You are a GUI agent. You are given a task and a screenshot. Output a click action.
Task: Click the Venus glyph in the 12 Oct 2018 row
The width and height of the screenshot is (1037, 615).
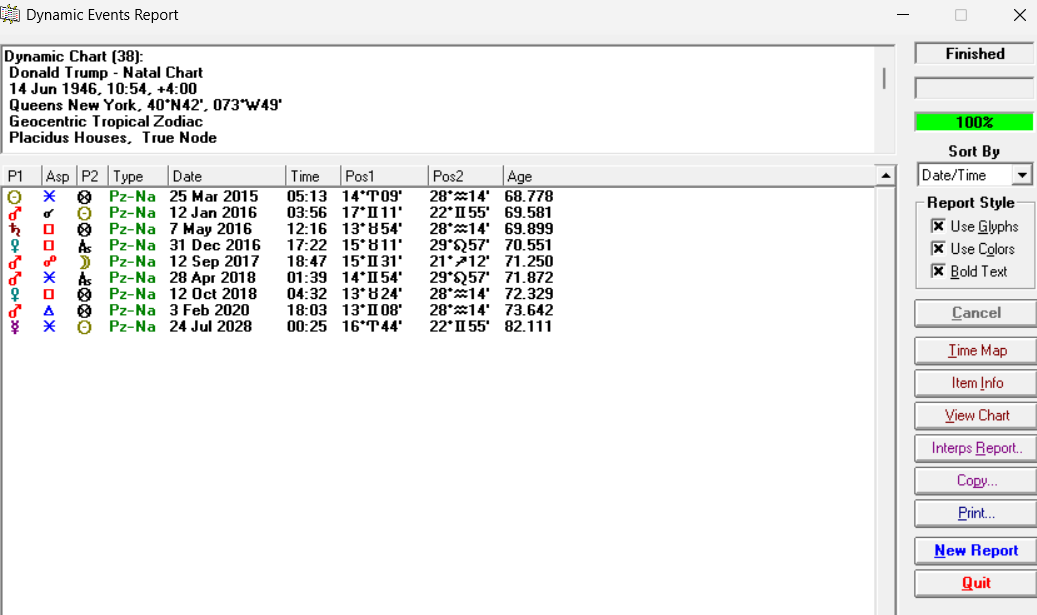pyautogui.click(x=15, y=294)
